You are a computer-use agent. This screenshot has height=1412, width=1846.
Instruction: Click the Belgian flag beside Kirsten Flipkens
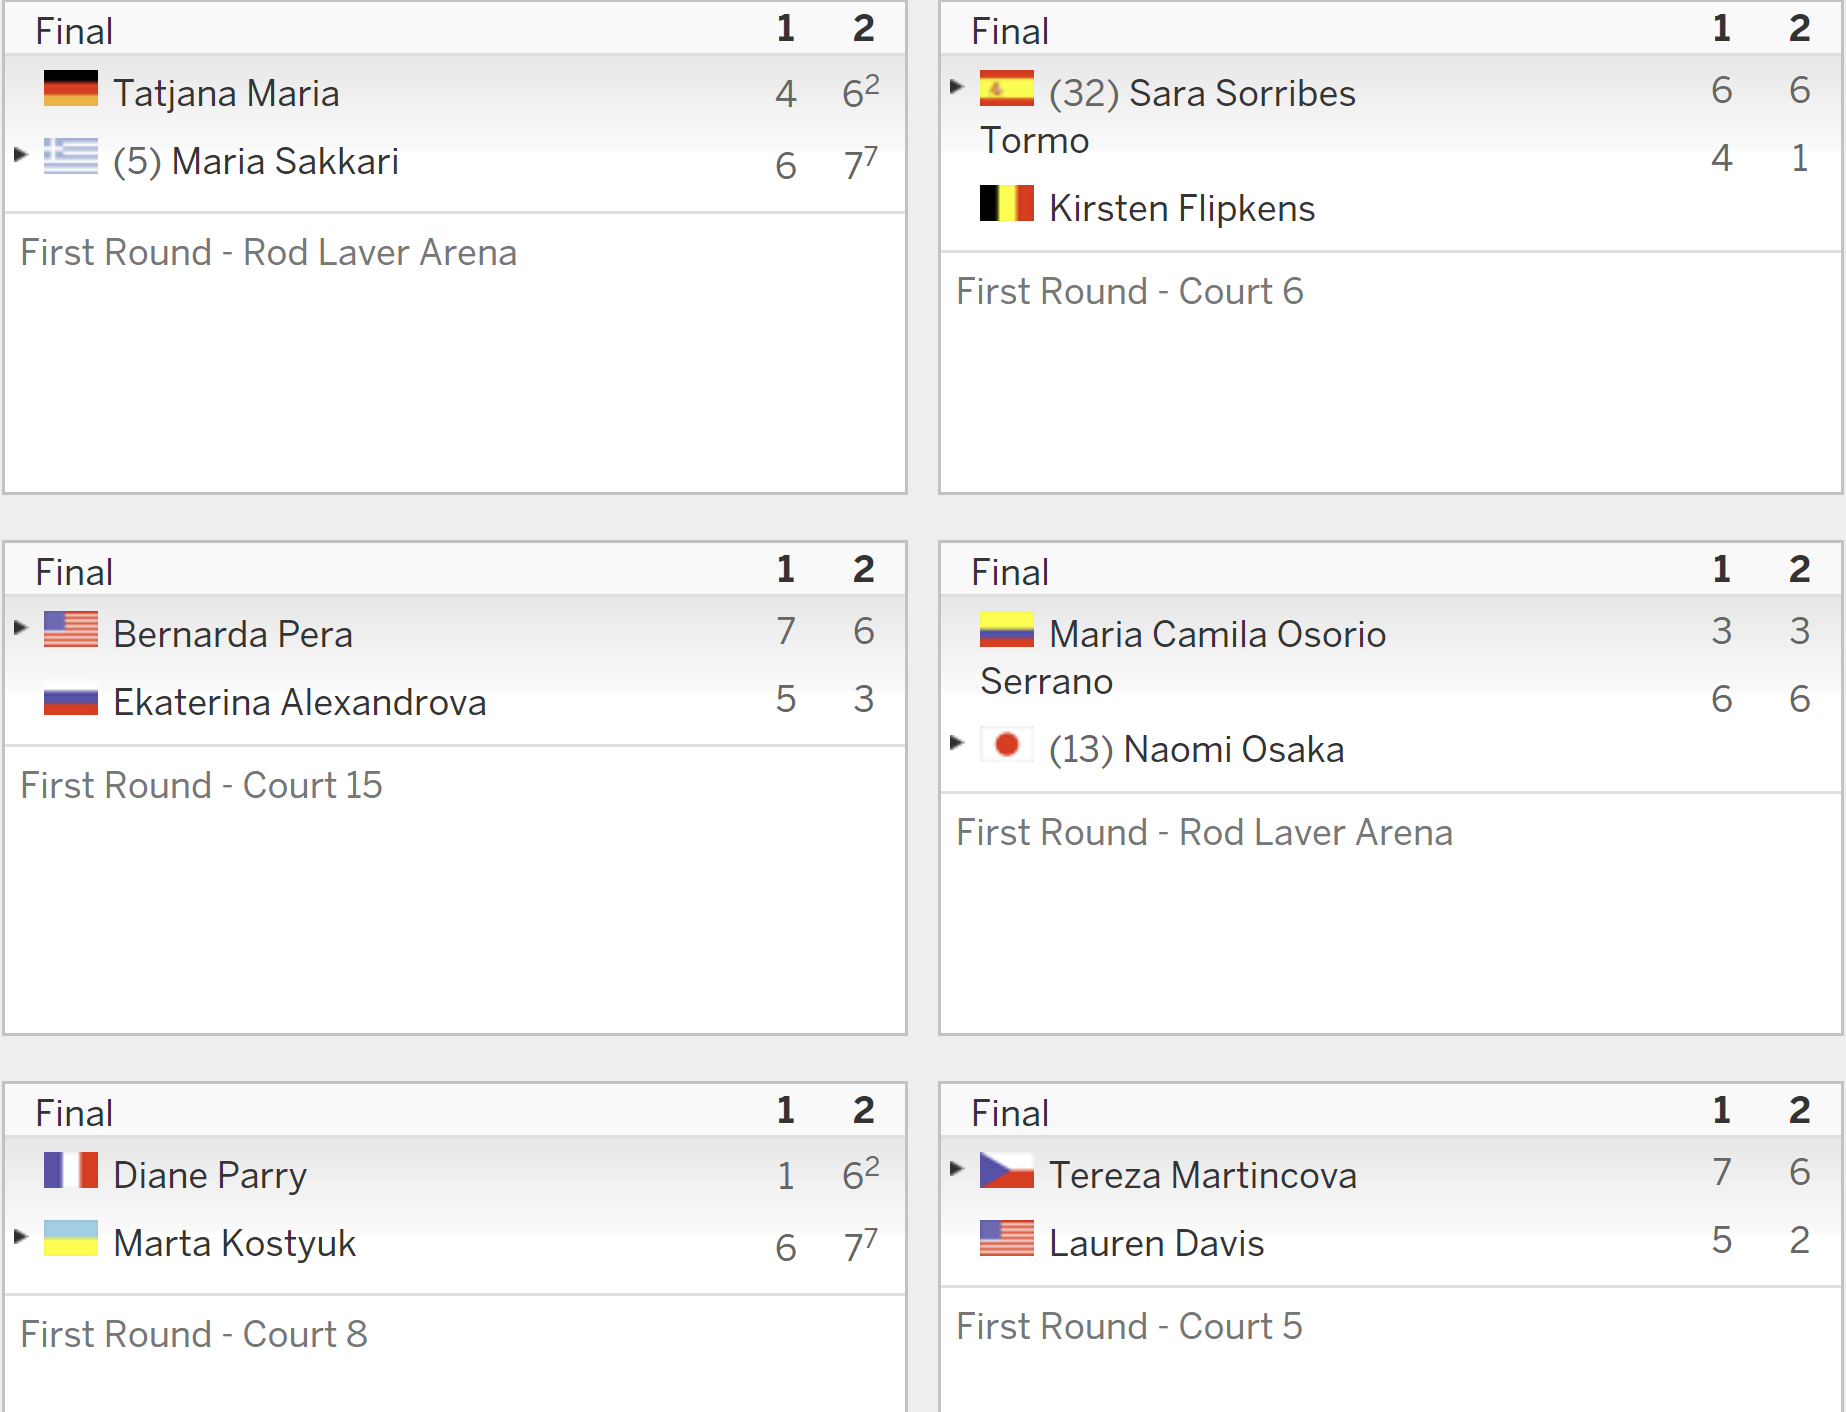pyautogui.click(x=1007, y=203)
